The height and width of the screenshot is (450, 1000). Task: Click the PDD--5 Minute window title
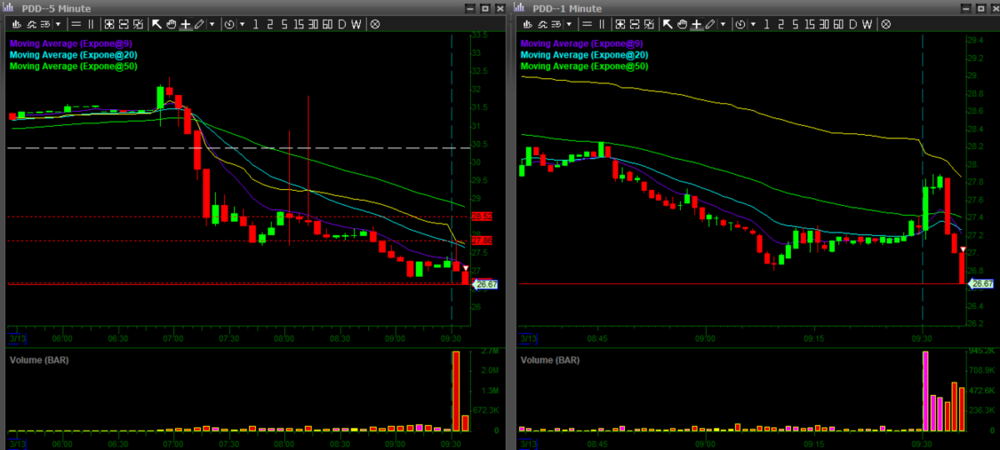click(x=56, y=7)
